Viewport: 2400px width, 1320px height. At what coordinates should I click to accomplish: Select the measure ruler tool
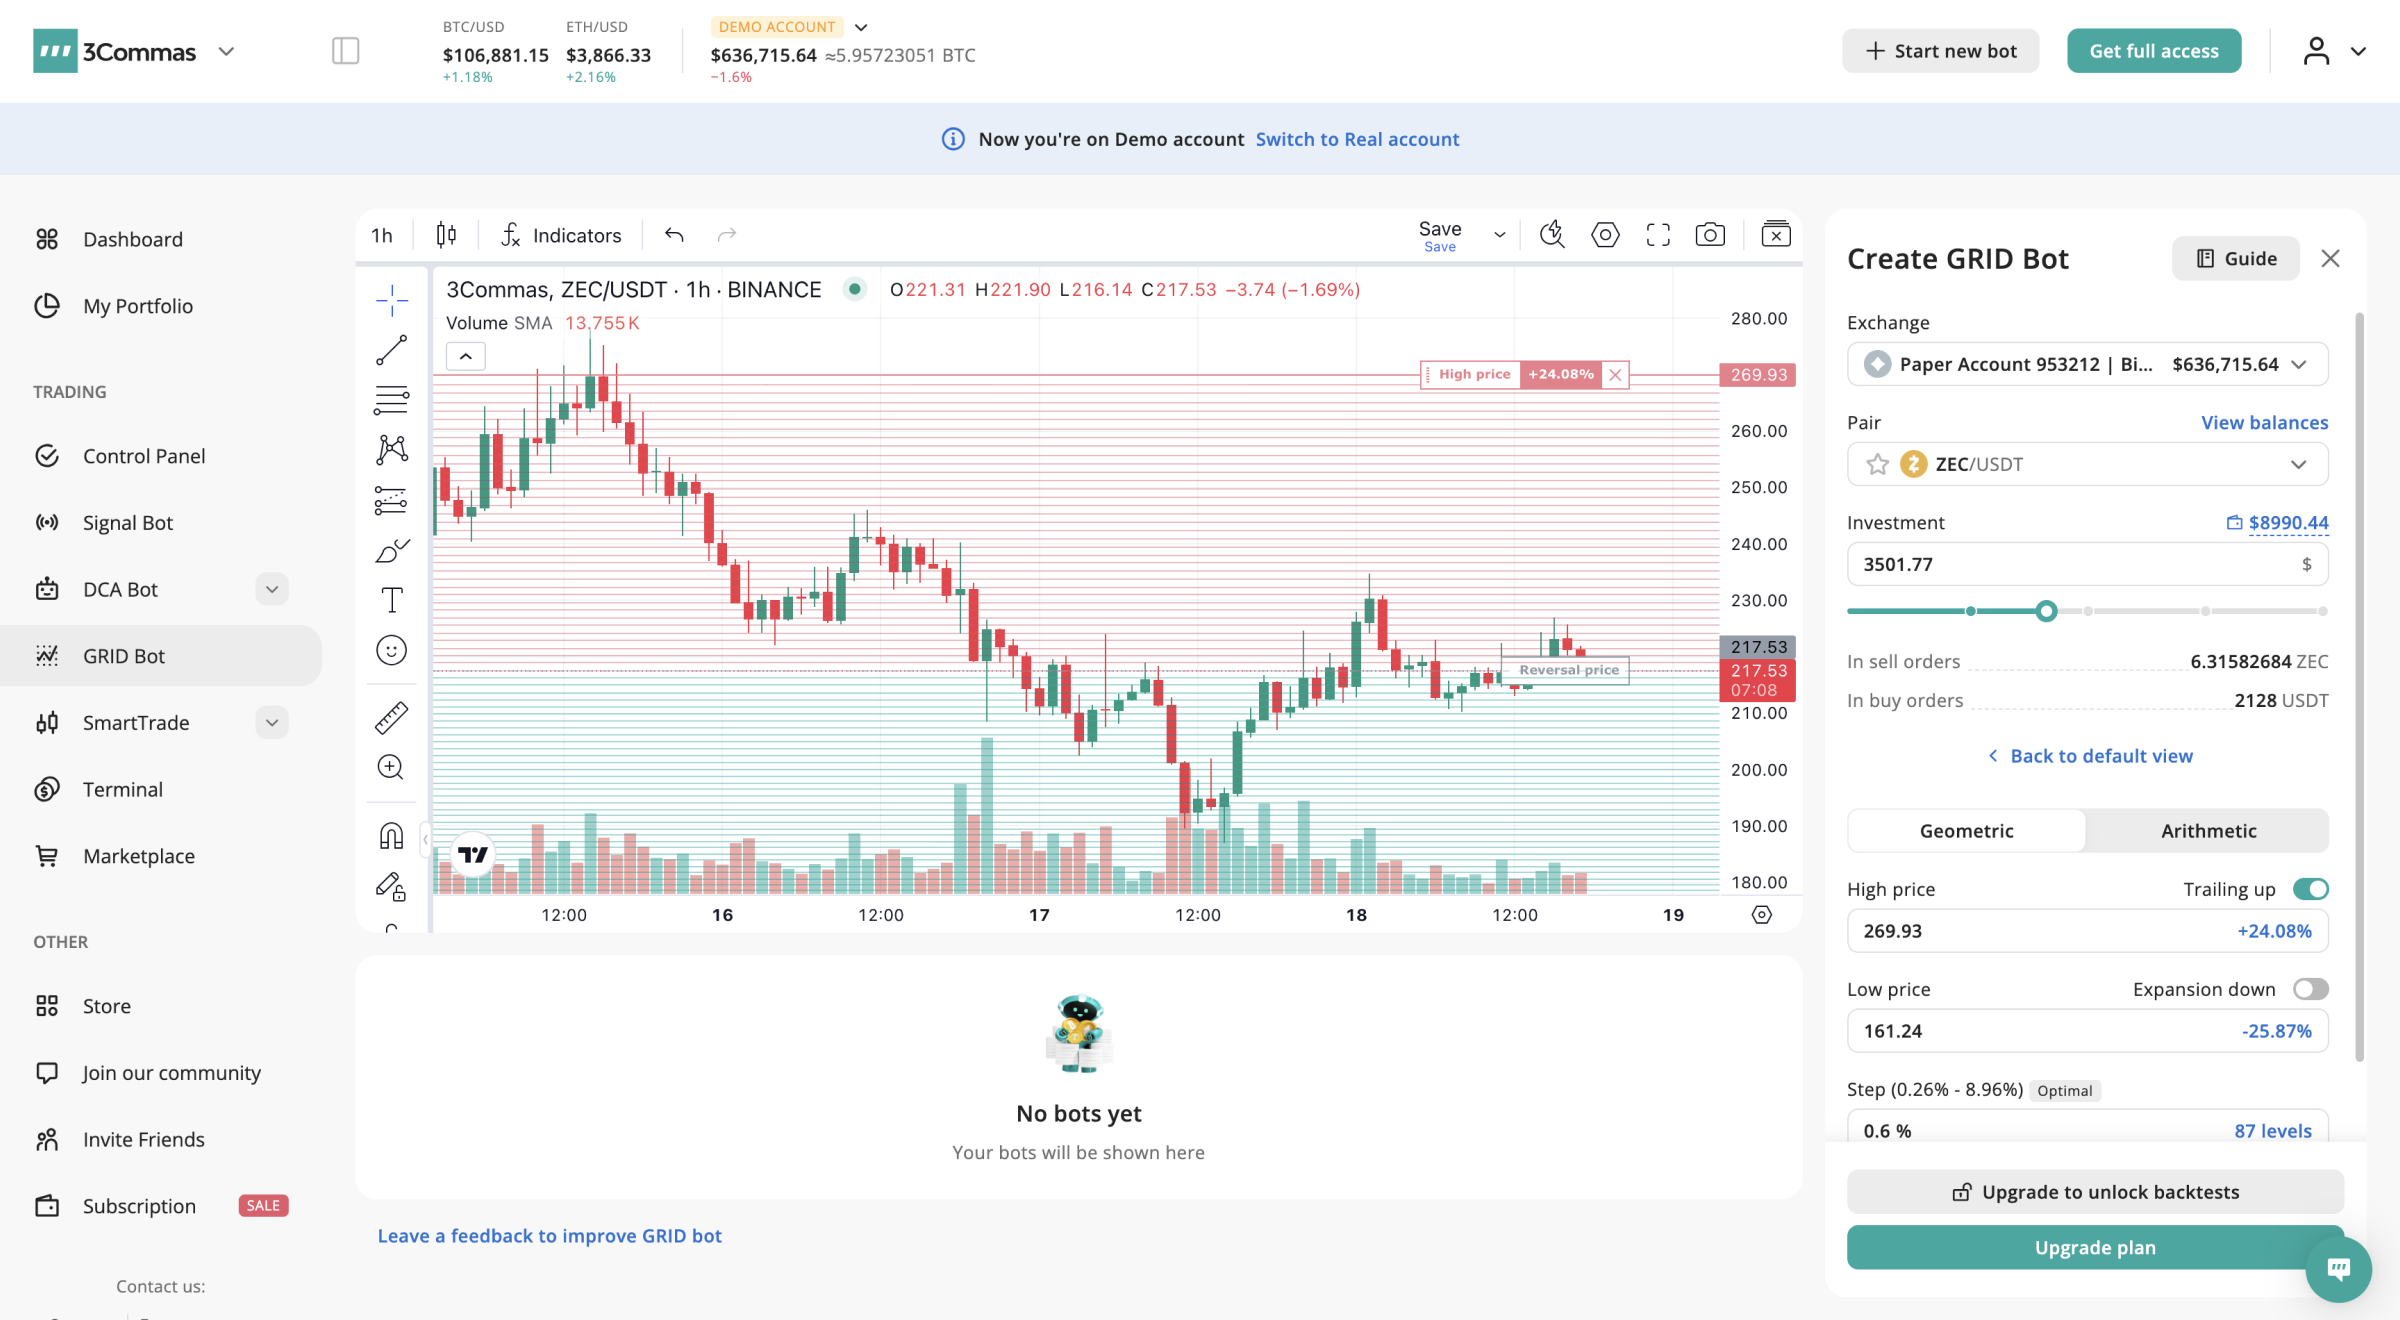392,716
